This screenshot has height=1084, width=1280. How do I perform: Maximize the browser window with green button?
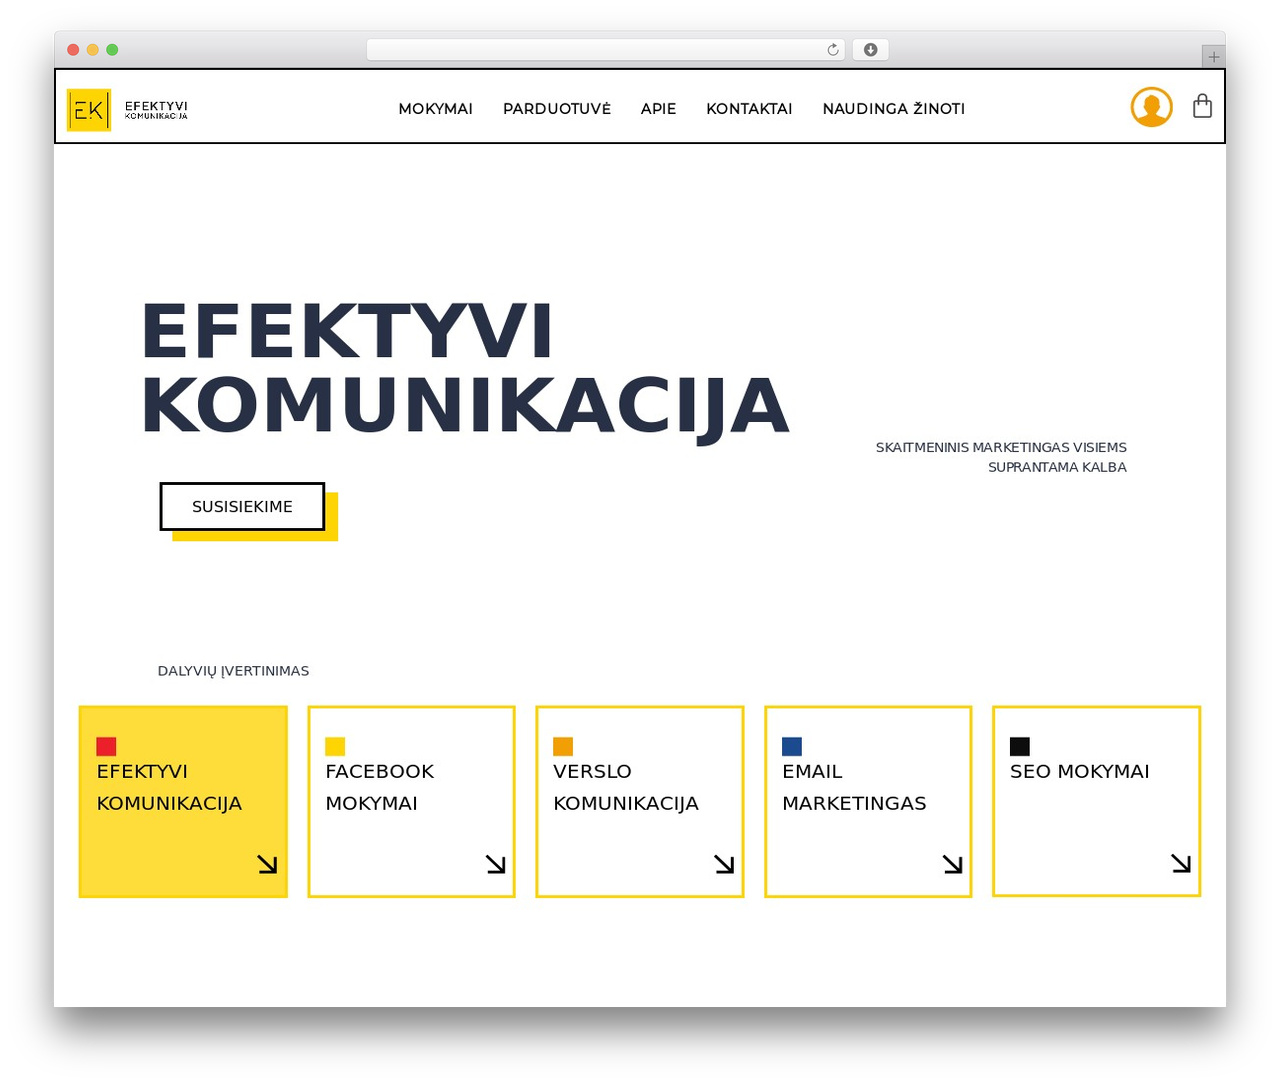click(x=112, y=50)
